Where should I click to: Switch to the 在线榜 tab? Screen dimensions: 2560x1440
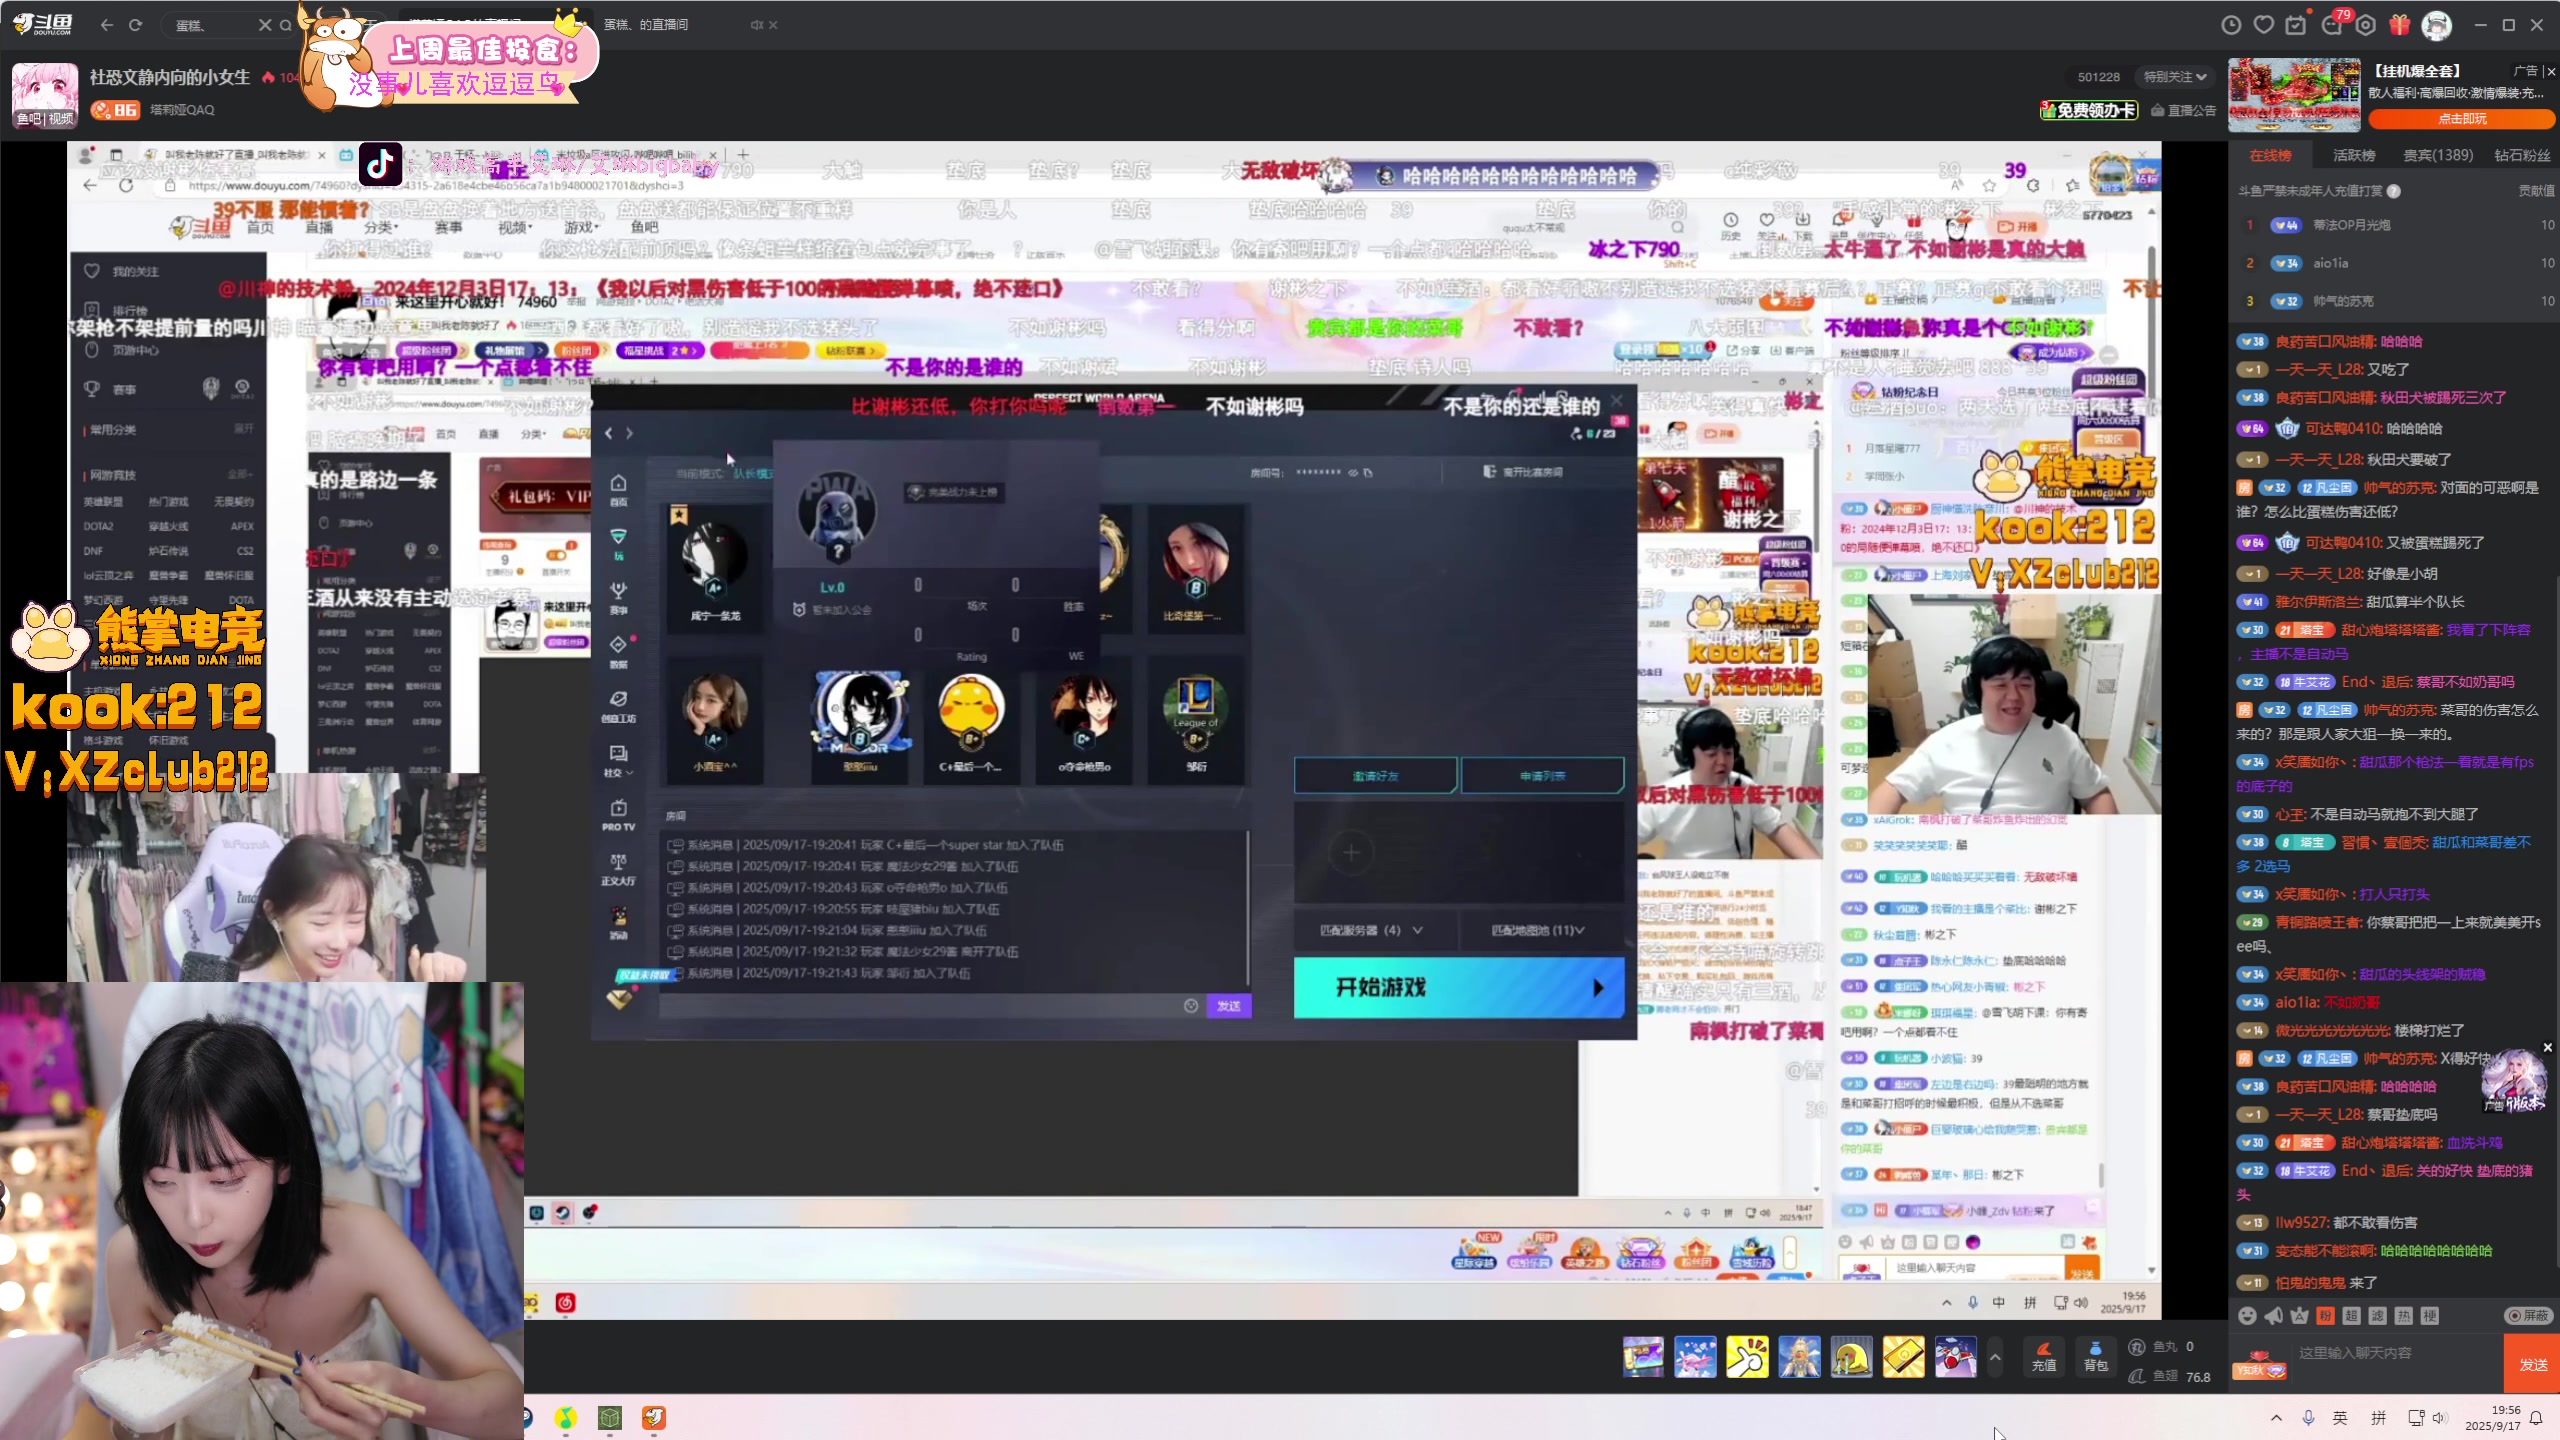(x=2270, y=156)
